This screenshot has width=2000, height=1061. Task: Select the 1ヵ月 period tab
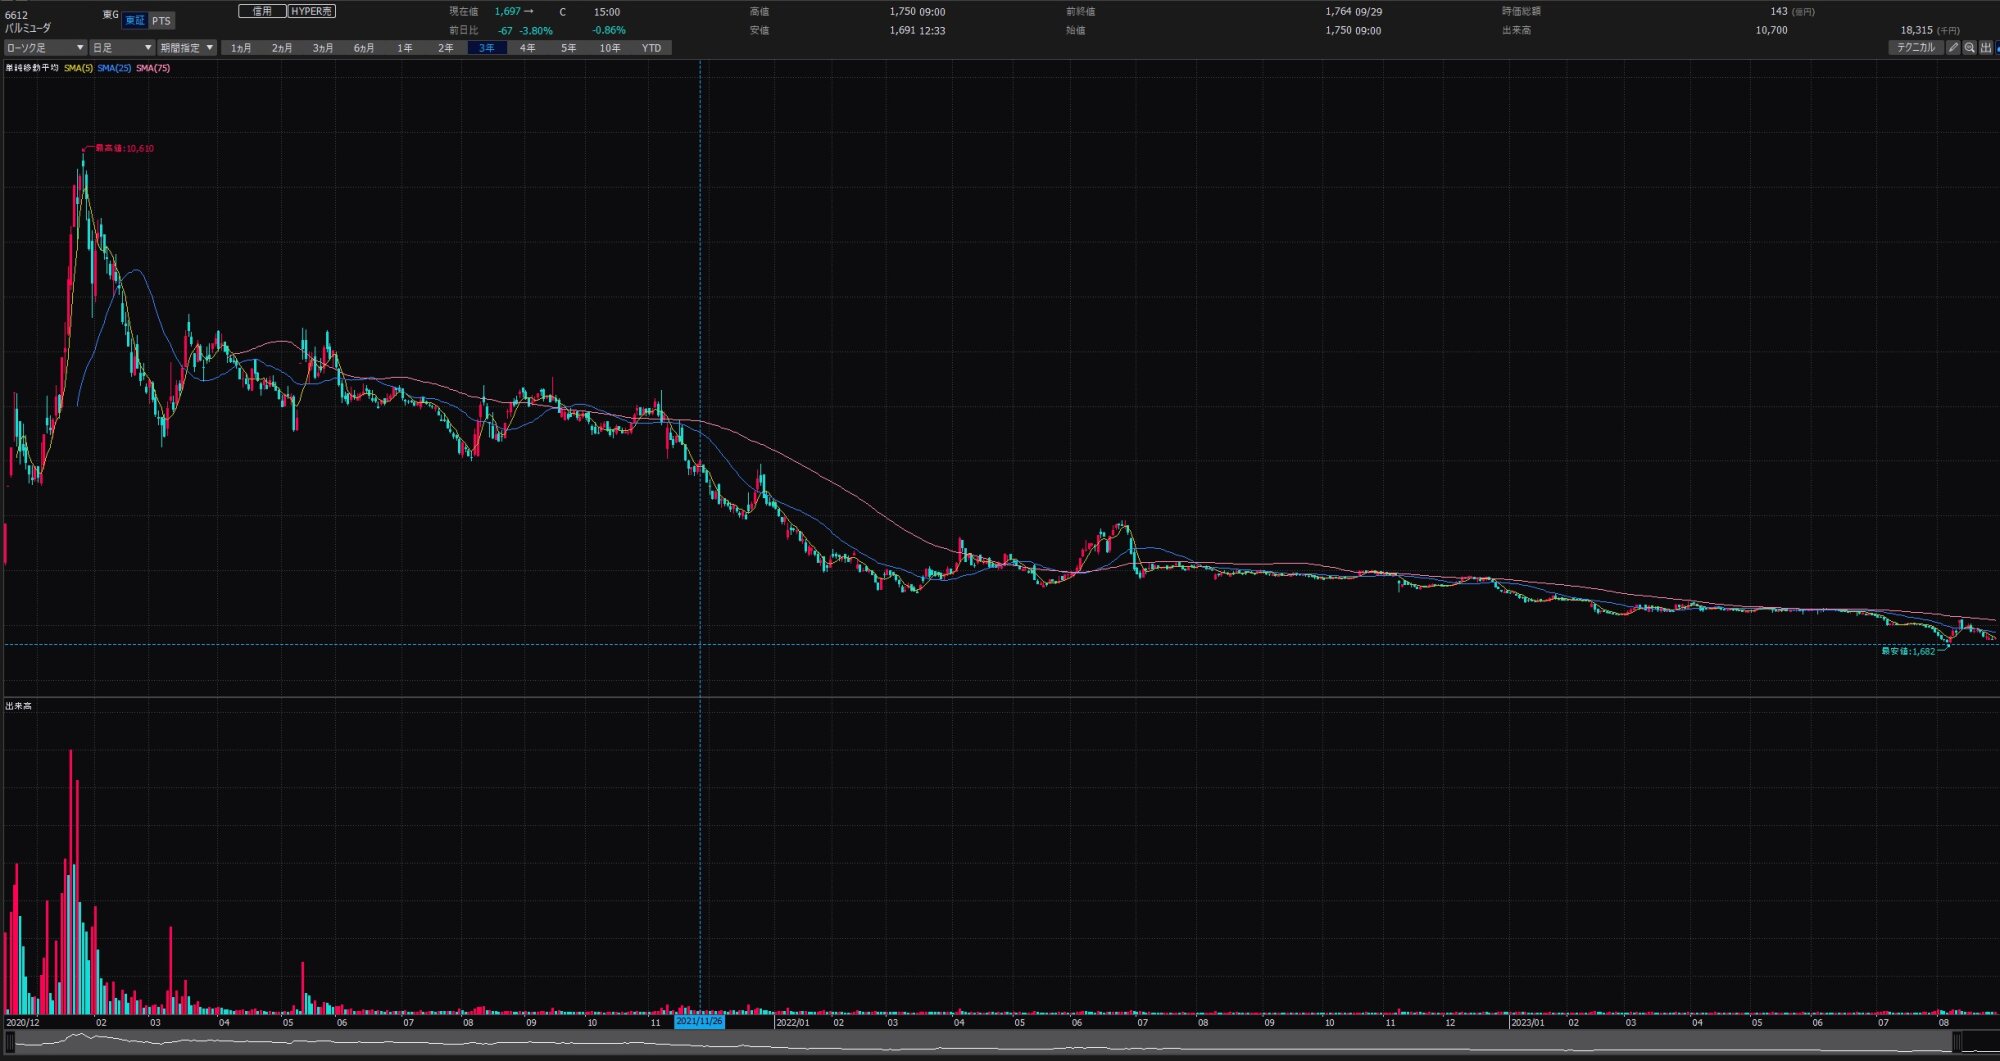pyautogui.click(x=241, y=48)
